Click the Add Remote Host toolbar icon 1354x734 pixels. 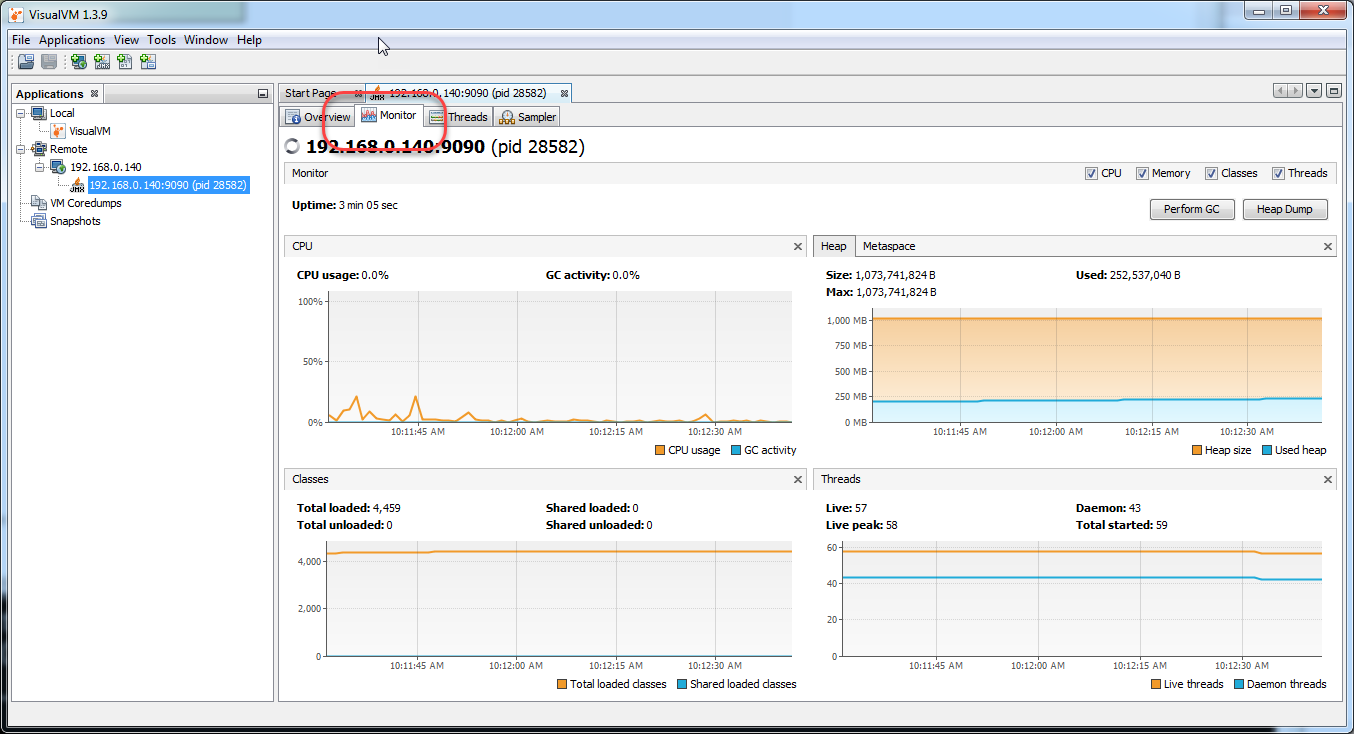77,61
